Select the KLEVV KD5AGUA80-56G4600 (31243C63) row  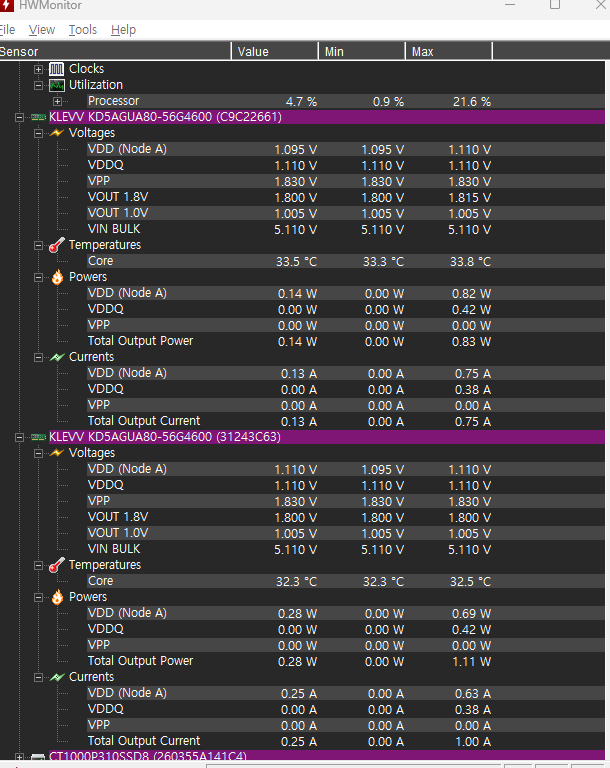(x=327, y=437)
